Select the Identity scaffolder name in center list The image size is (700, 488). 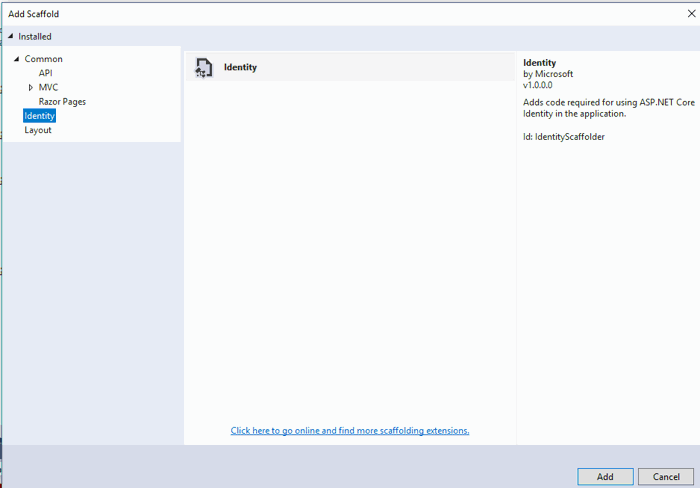(x=240, y=68)
